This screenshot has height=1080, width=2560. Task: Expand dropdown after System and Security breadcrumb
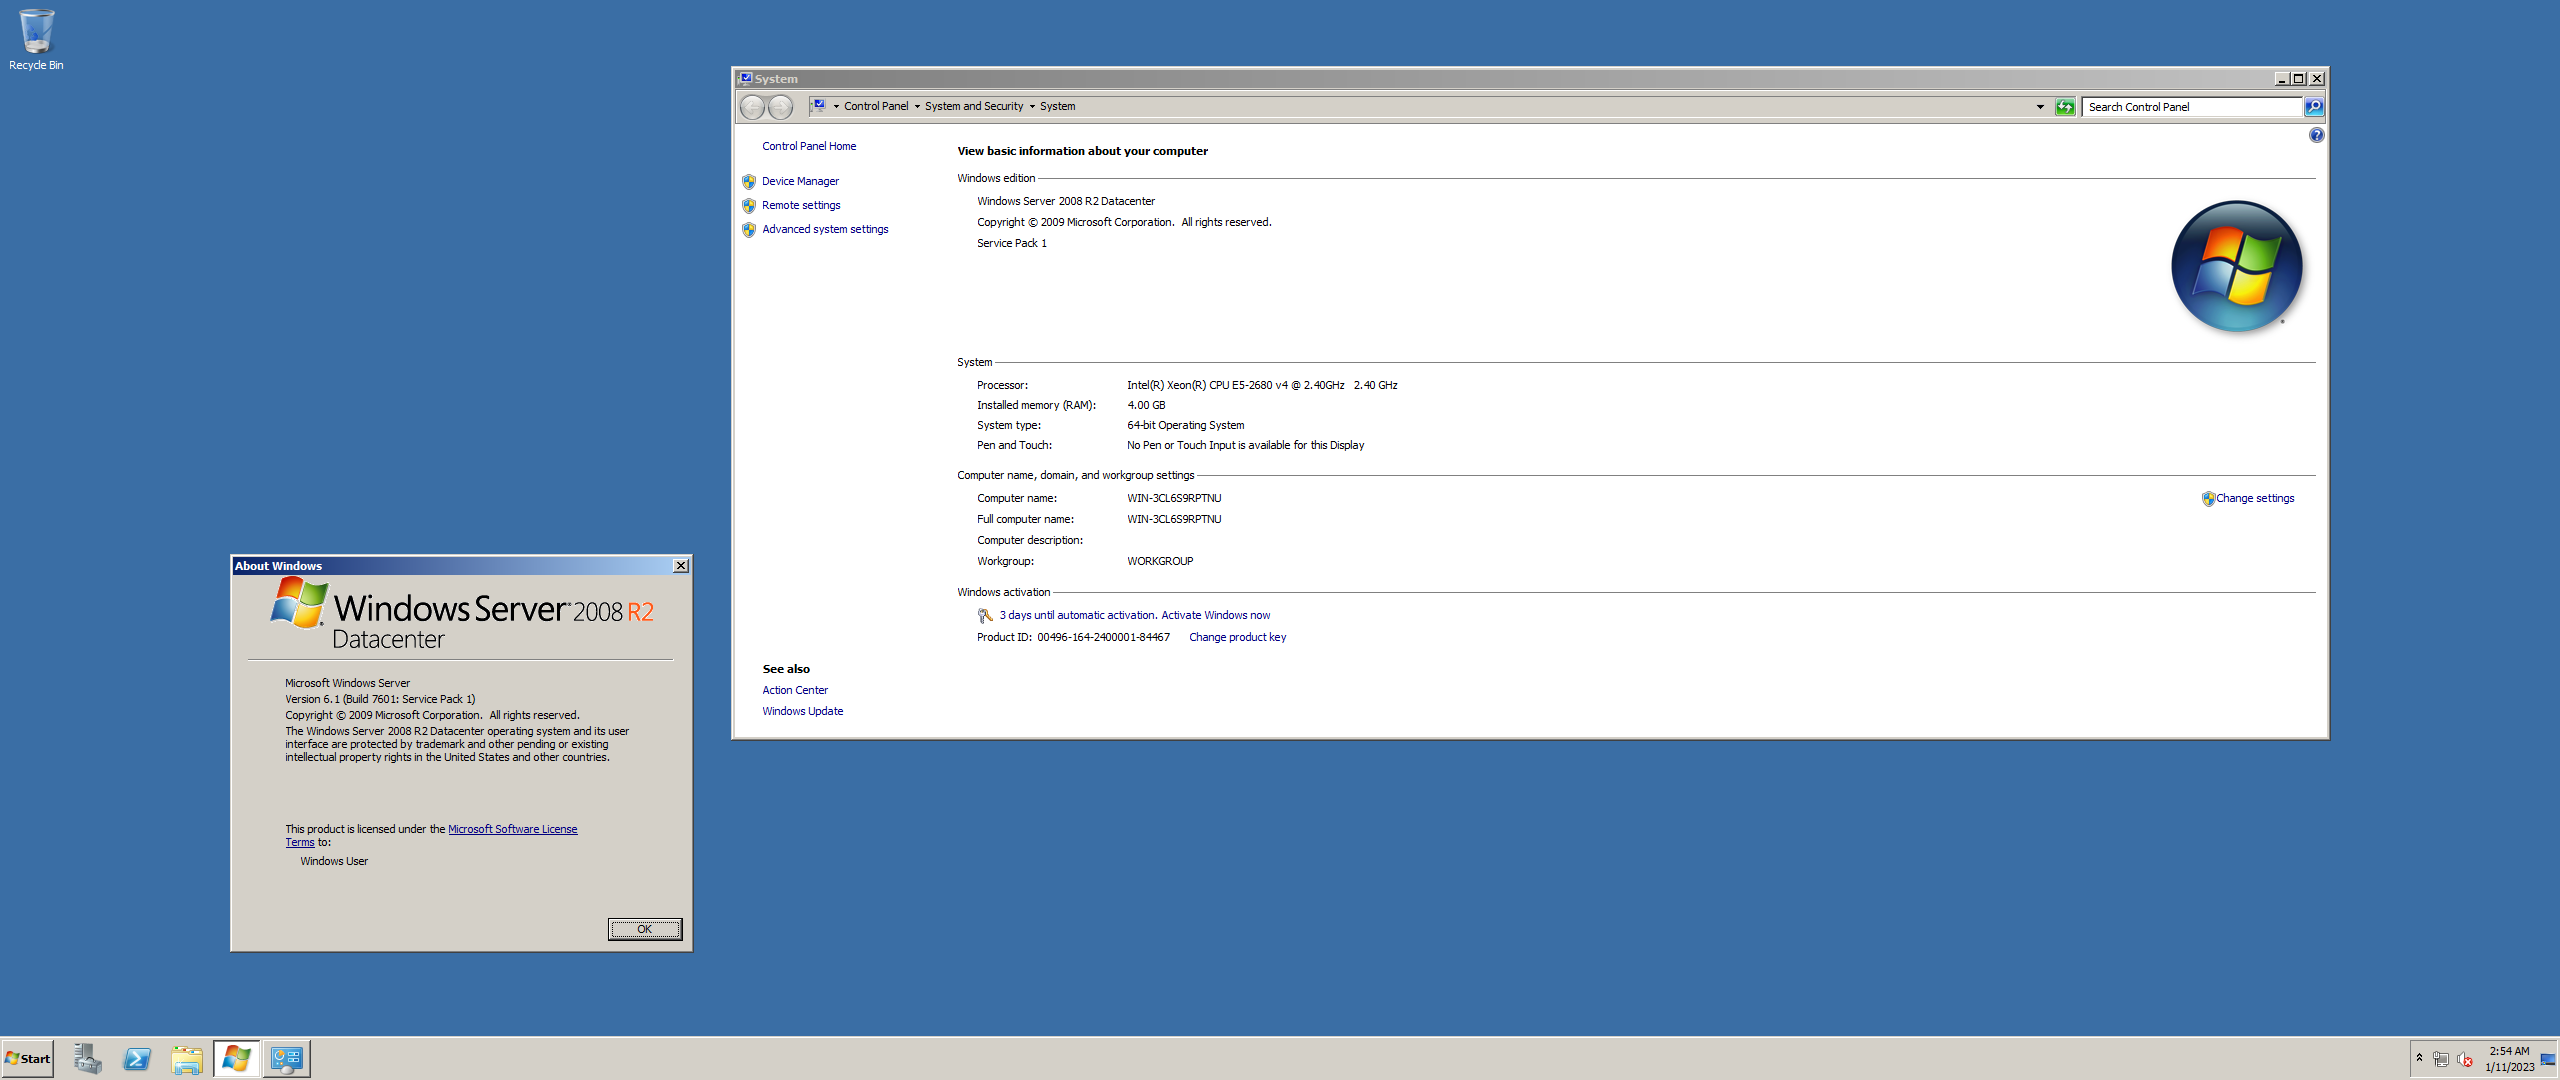[x=1032, y=107]
